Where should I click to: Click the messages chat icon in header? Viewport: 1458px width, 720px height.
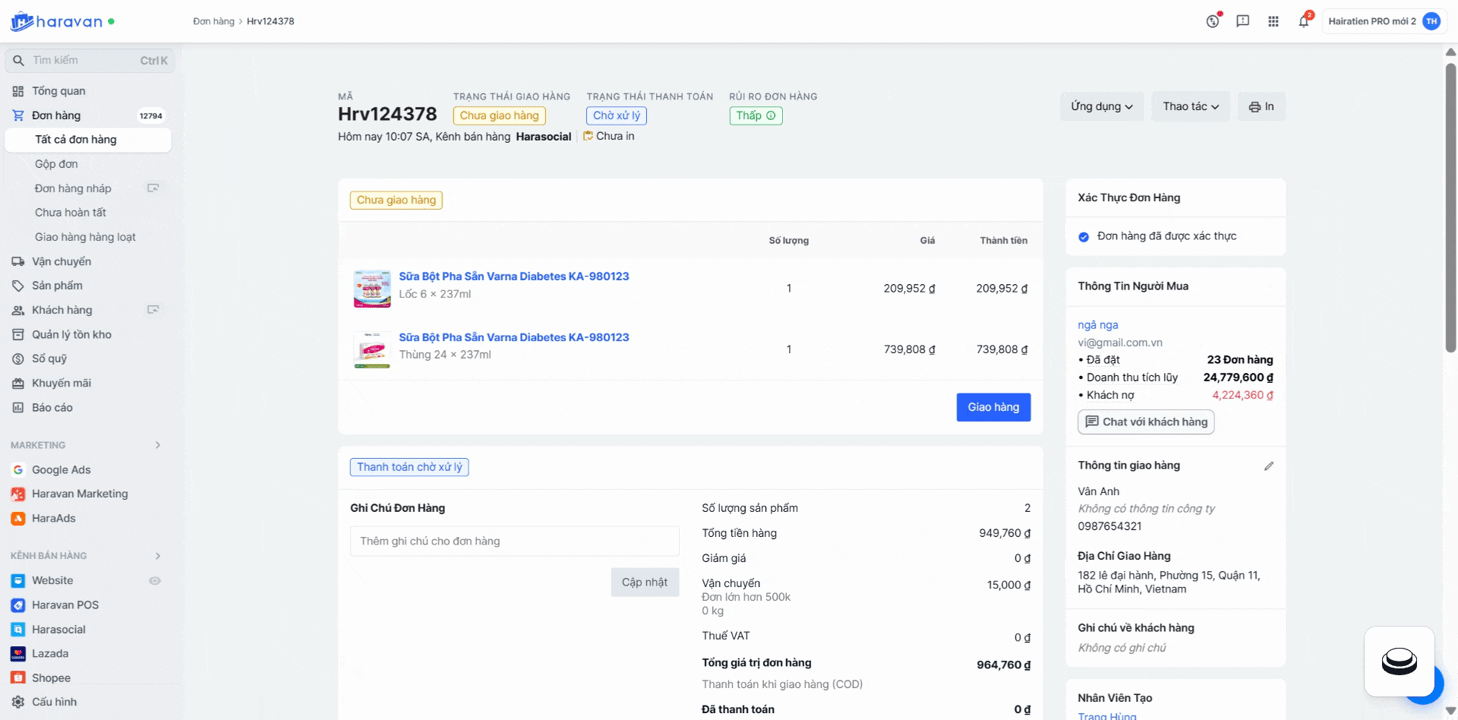click(x=1242, y=21)
